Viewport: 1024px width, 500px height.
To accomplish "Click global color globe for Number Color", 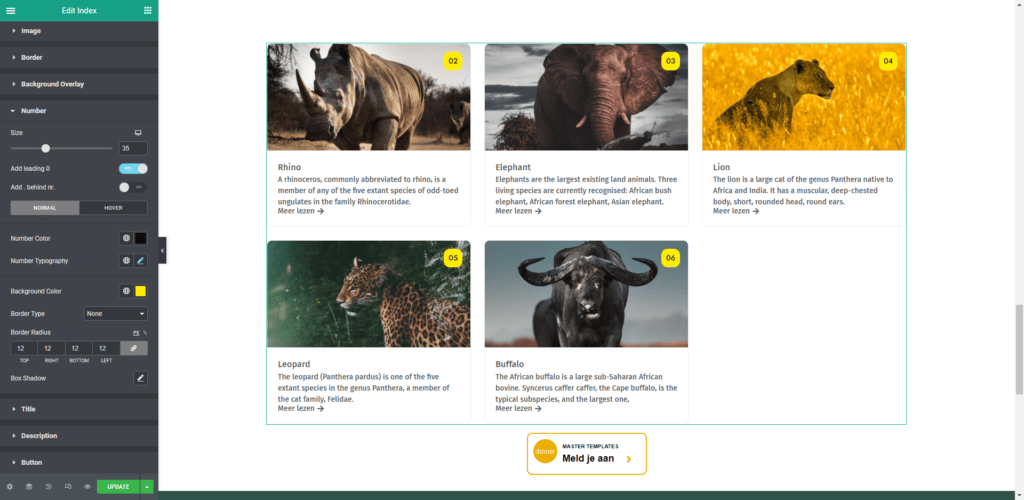I will [126, 238].
